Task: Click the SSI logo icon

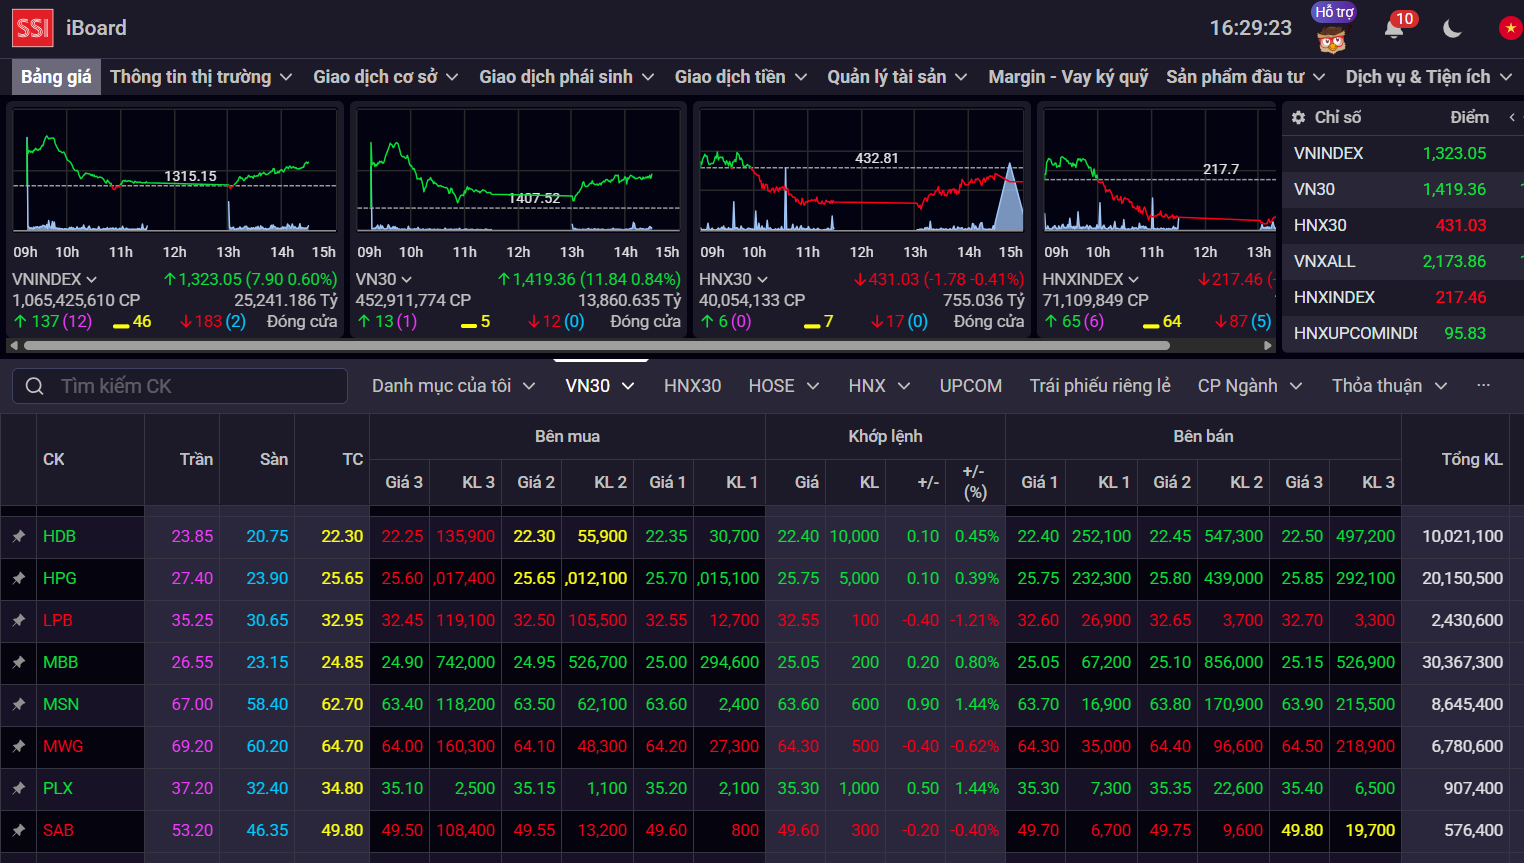Action: point(32,28)
